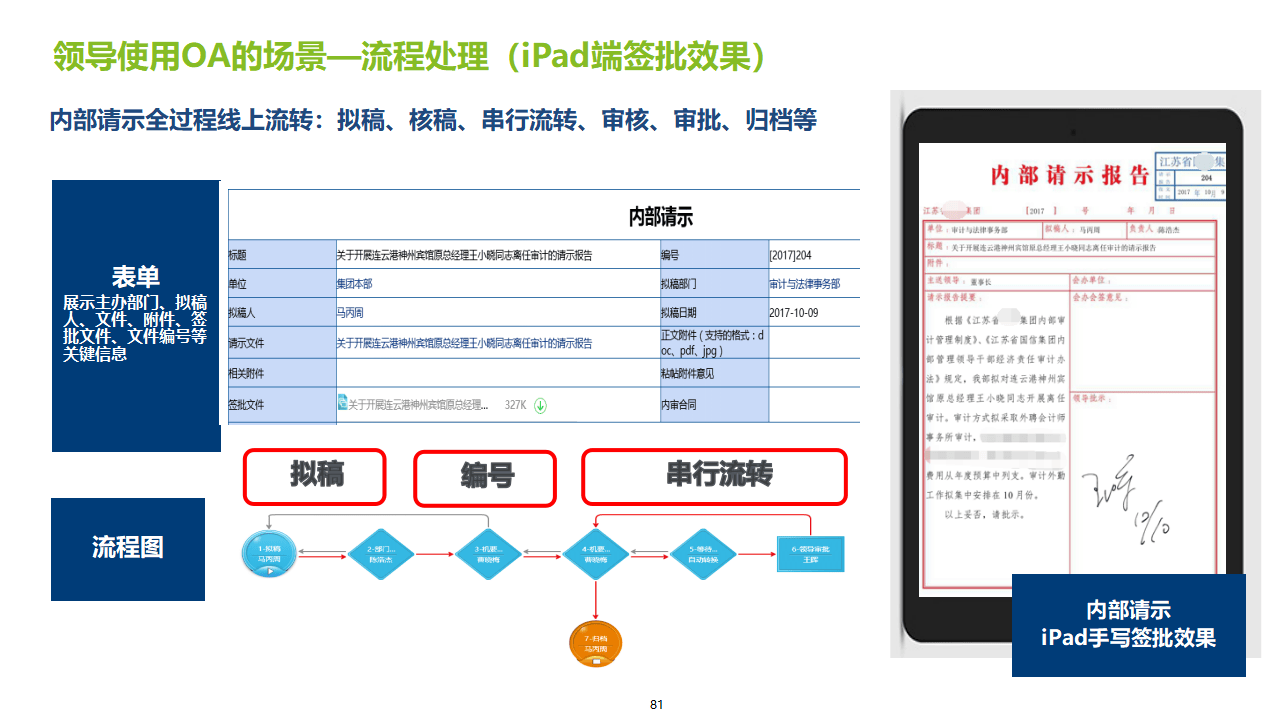
Task: Click the green download arrow beside 327K
Action: click(x=540, y=405)
